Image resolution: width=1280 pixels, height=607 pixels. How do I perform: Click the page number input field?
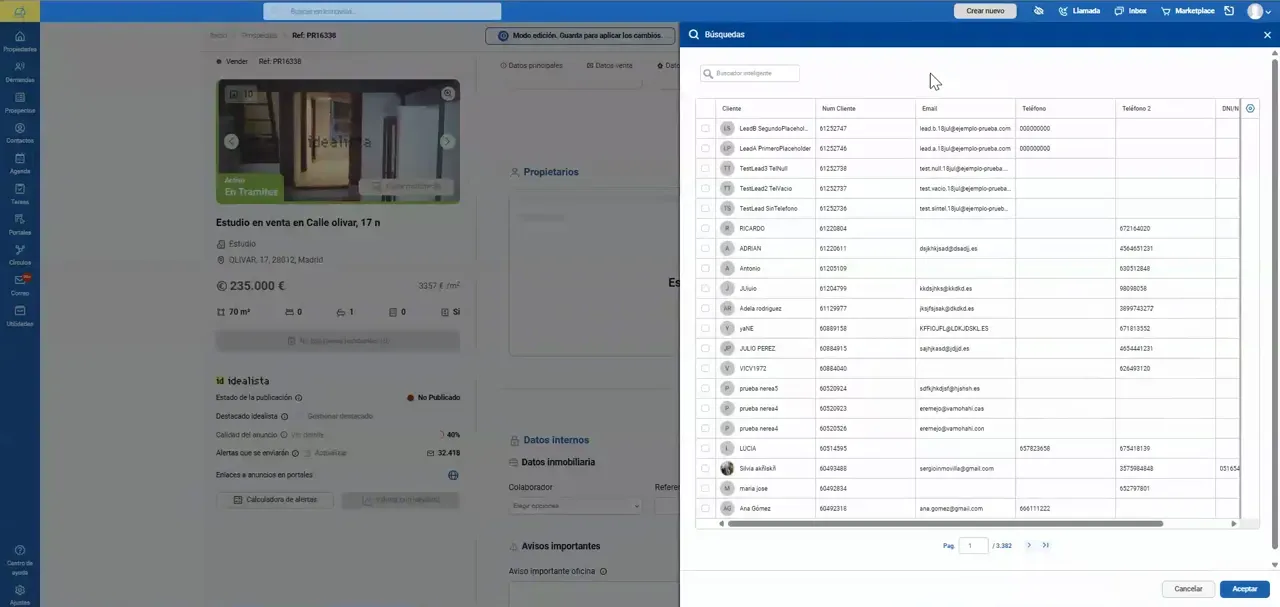pyautogui.click(x=973, y=546)
